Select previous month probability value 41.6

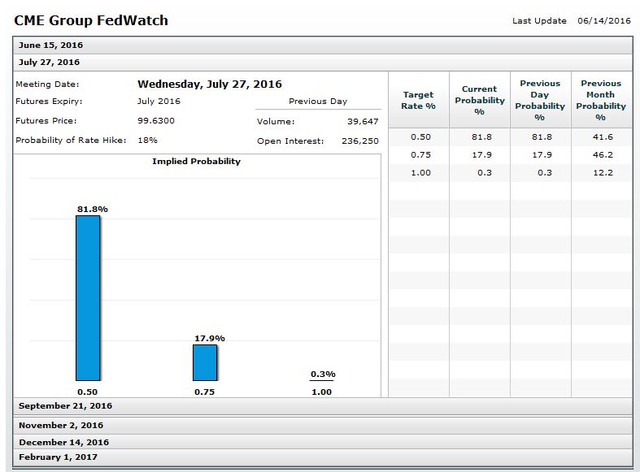[603, 137]
